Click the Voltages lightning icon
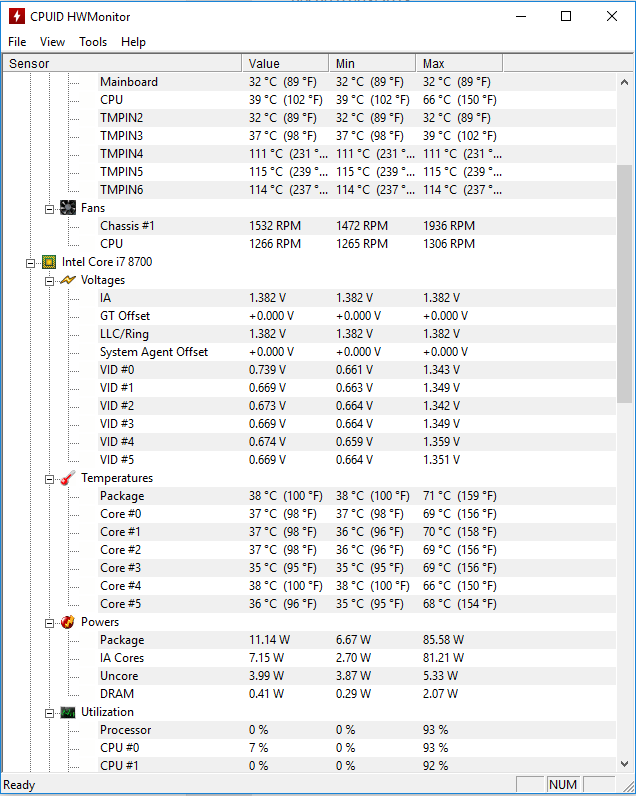The width and height of the screenshot is (636, 796). click(x=68, y=280)
